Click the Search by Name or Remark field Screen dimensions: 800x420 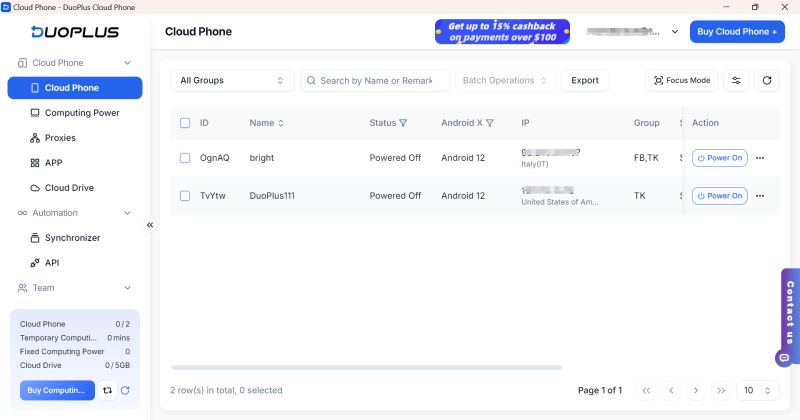click(376, 80)
